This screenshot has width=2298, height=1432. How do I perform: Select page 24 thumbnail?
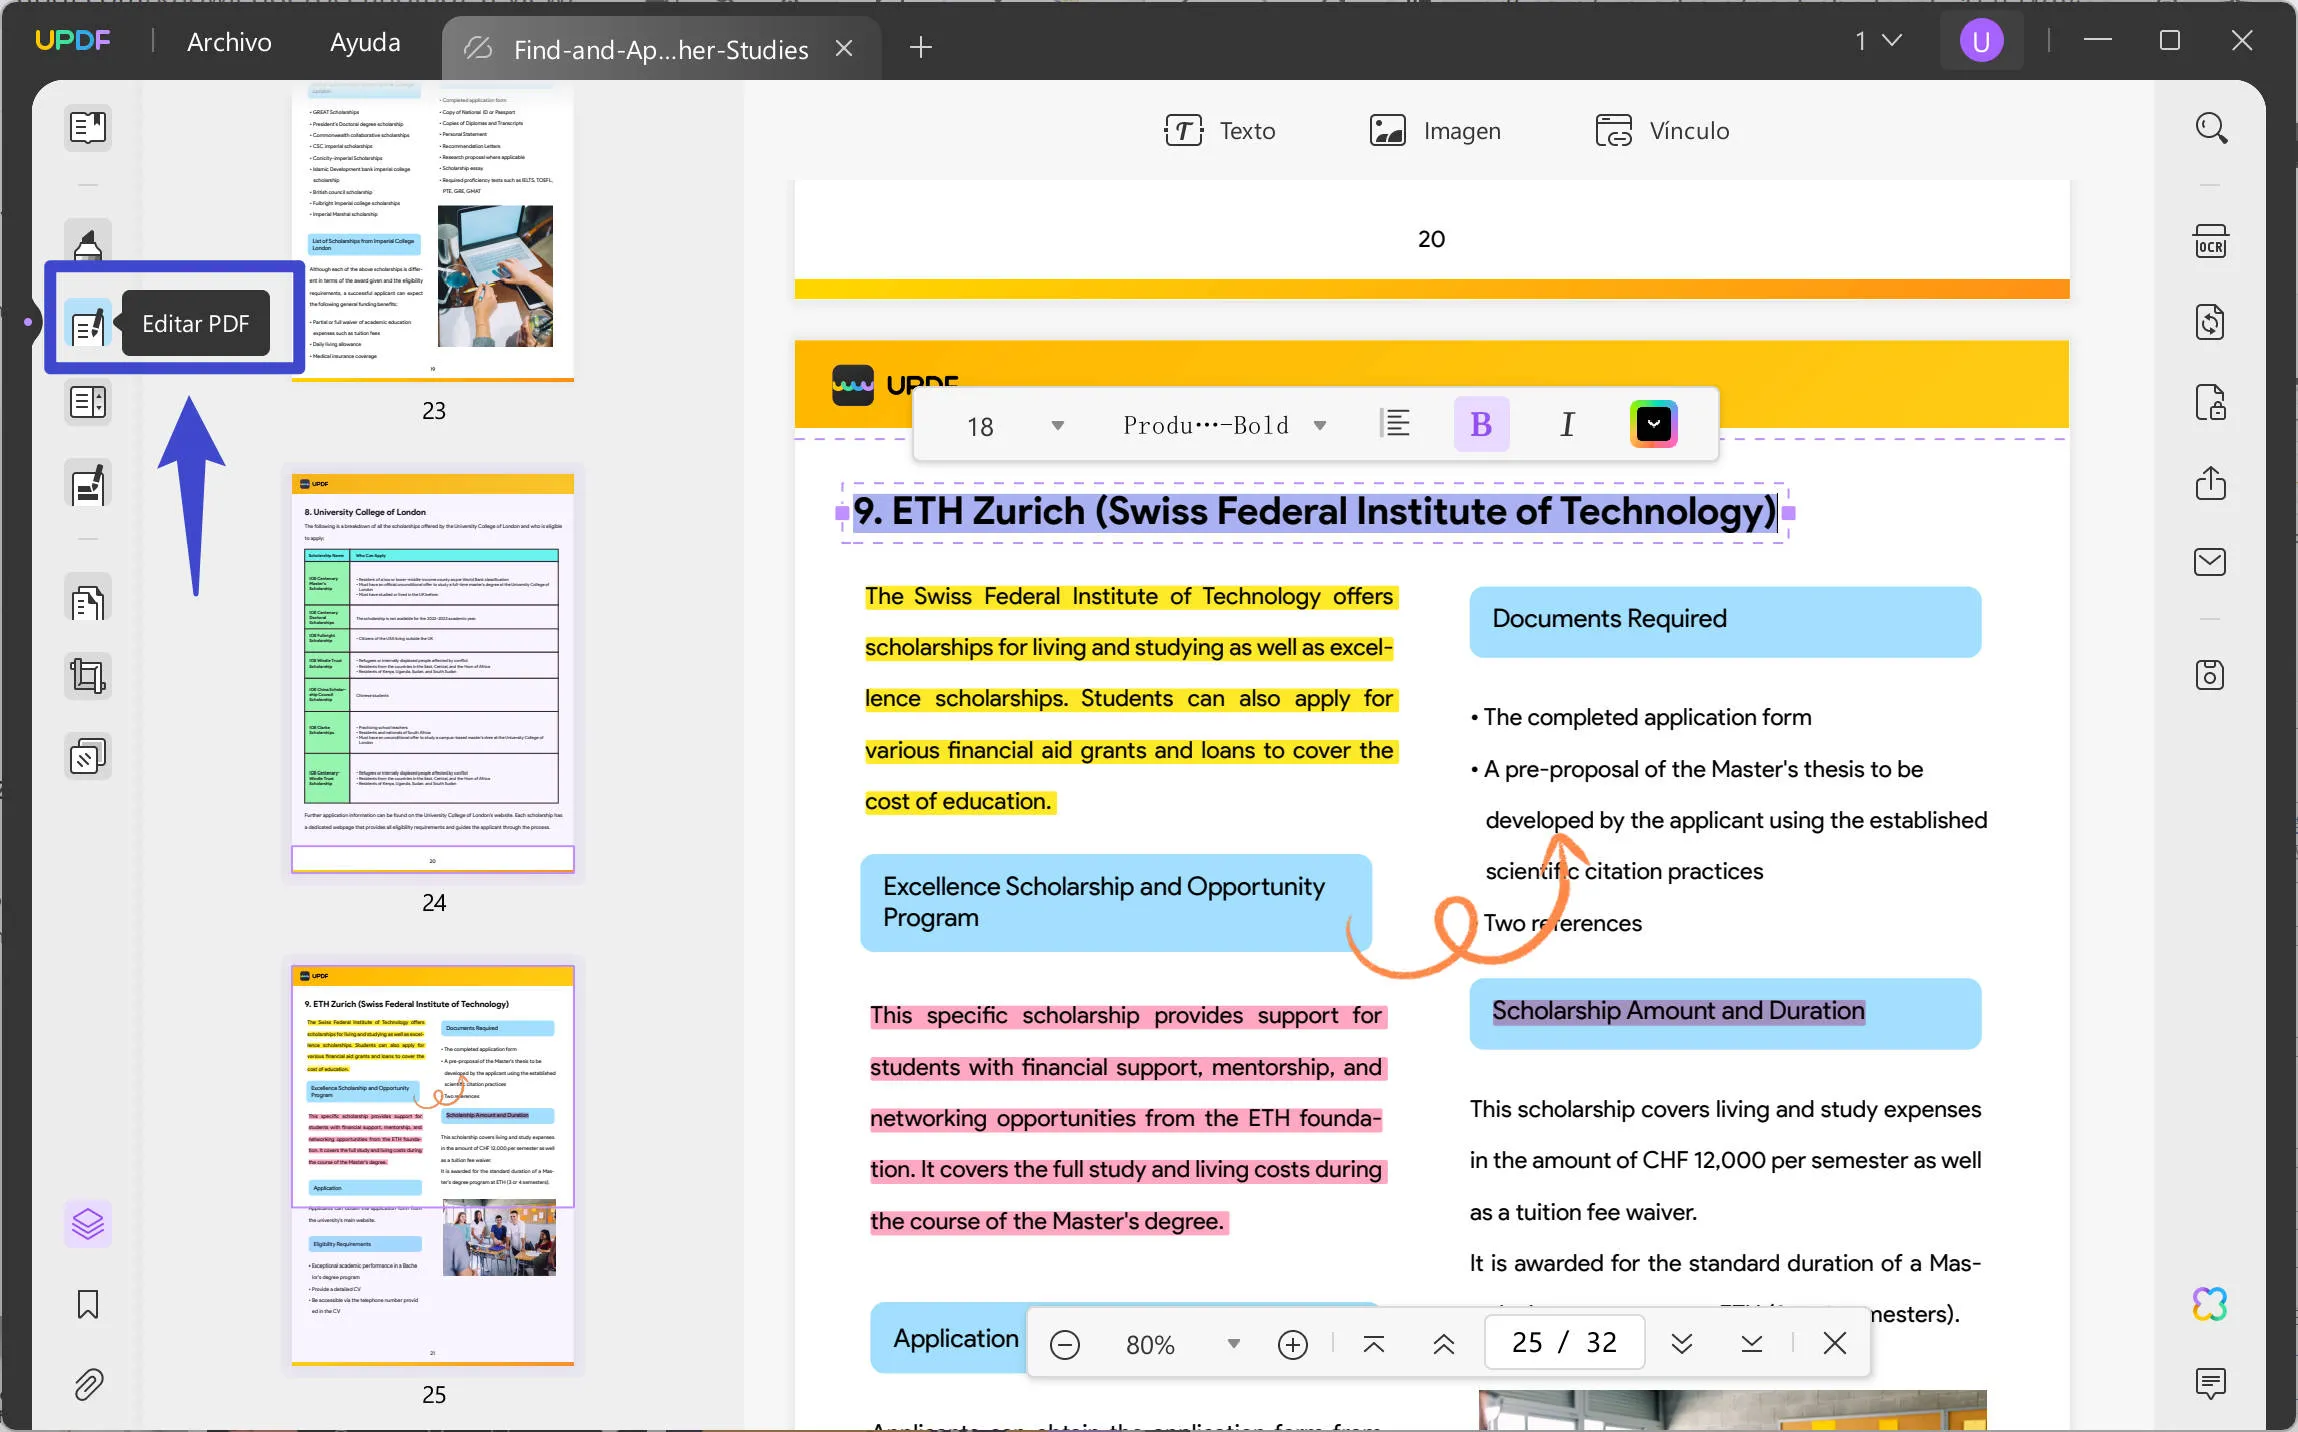pyautogui.click(x=433, y=674)
